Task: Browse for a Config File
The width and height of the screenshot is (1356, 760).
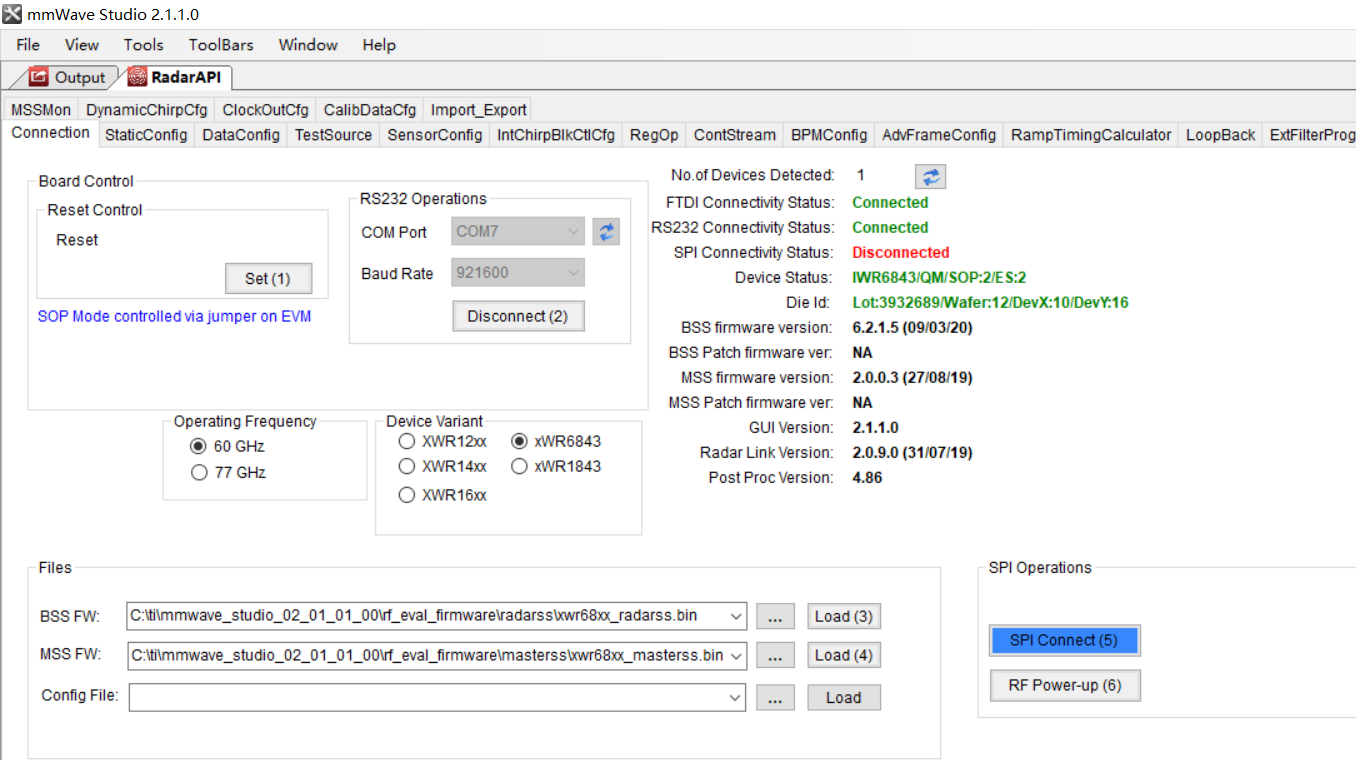Action: point(775,698)
